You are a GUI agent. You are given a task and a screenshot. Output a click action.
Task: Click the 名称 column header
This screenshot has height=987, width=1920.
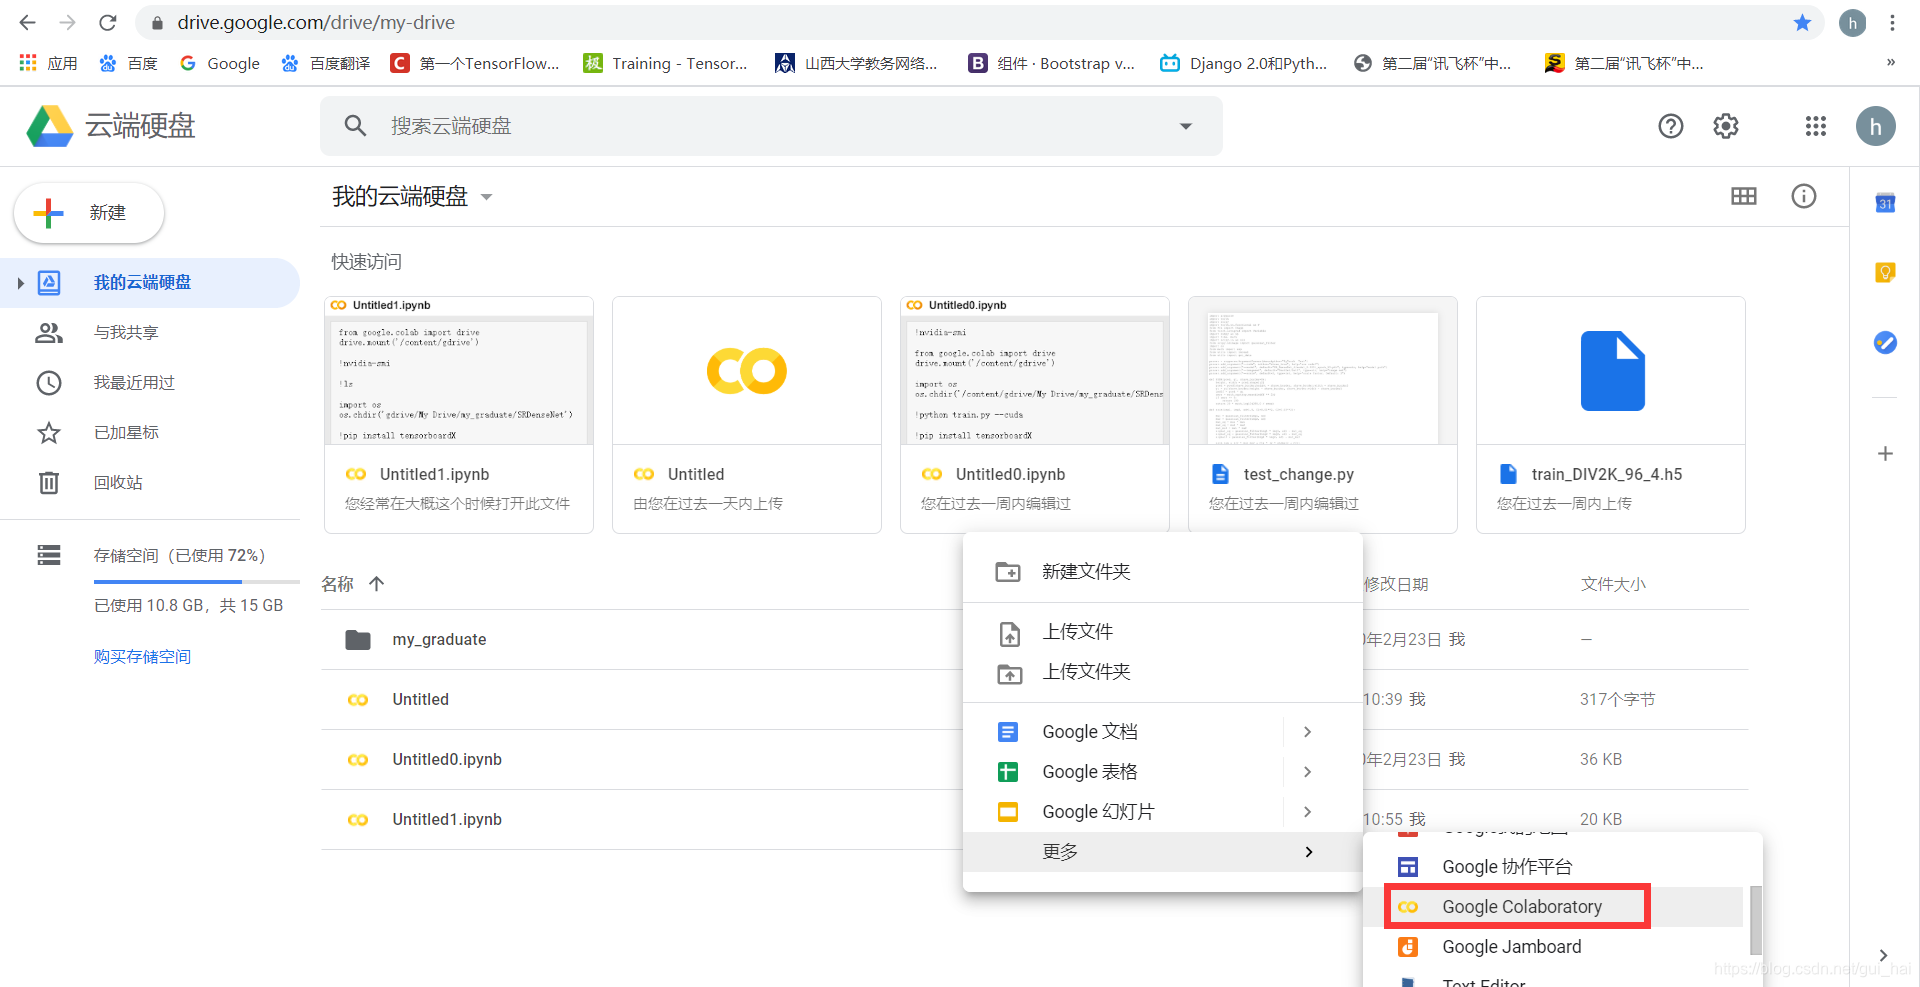337,584
